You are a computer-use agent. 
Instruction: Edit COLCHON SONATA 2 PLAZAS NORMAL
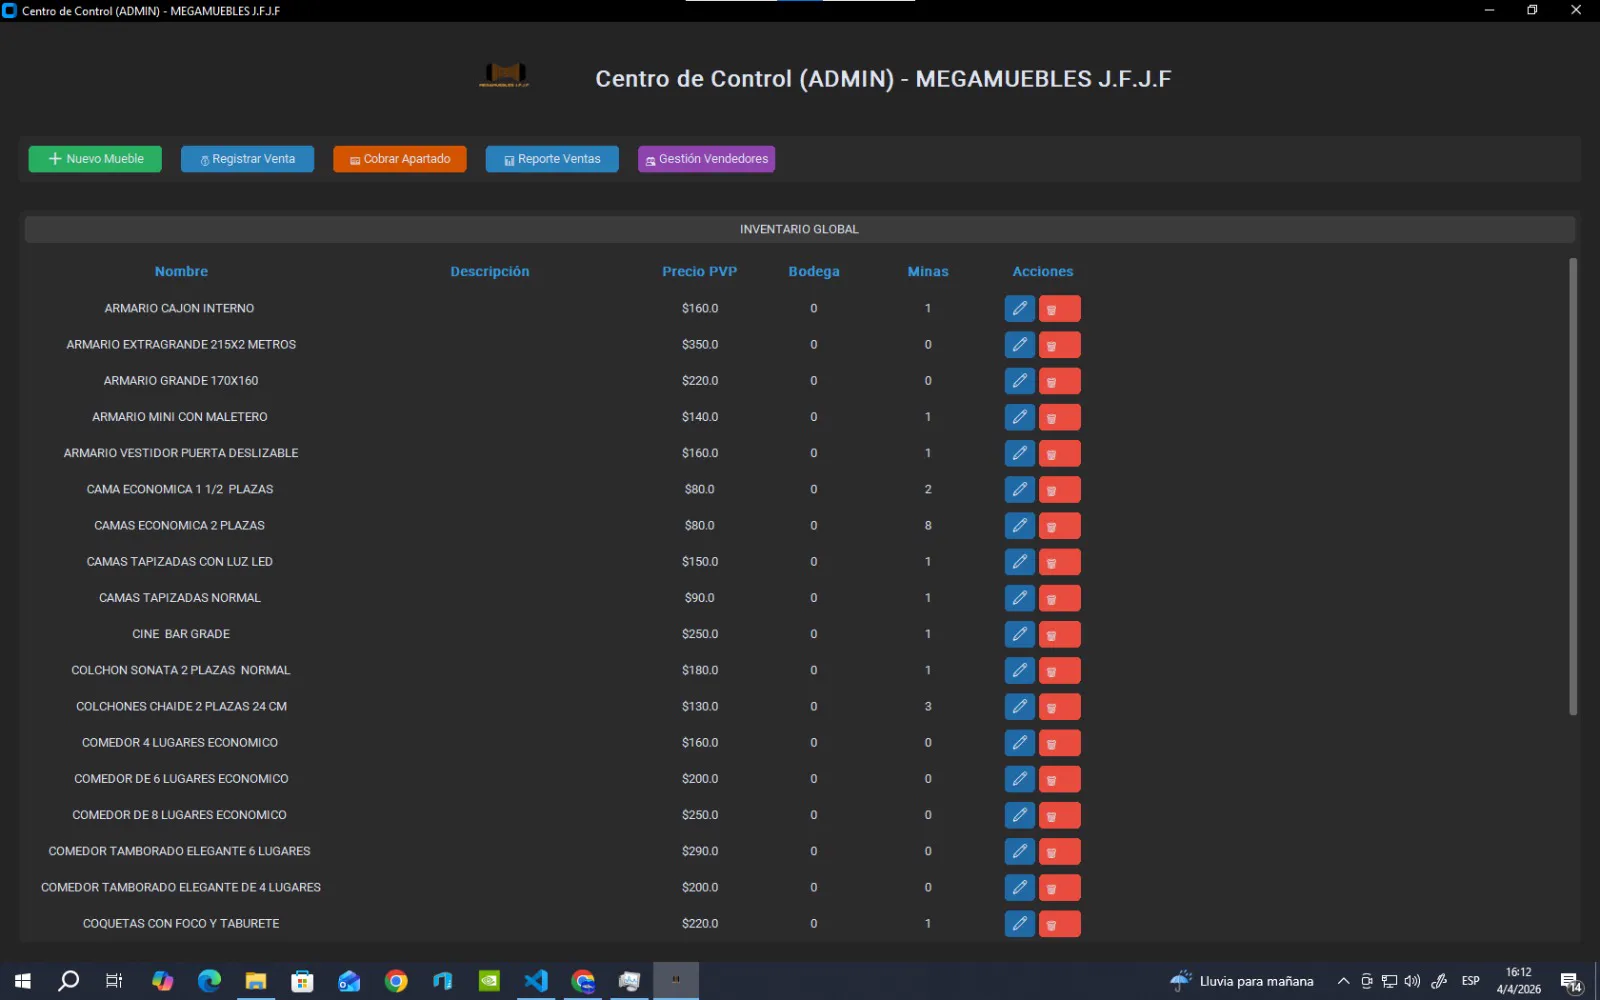pos(1019,670)
